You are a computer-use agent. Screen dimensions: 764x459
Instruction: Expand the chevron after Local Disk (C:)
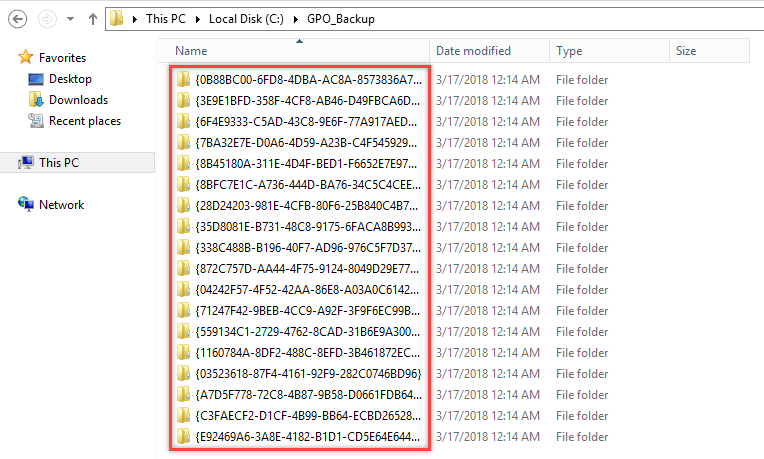[x=295, y=19]
